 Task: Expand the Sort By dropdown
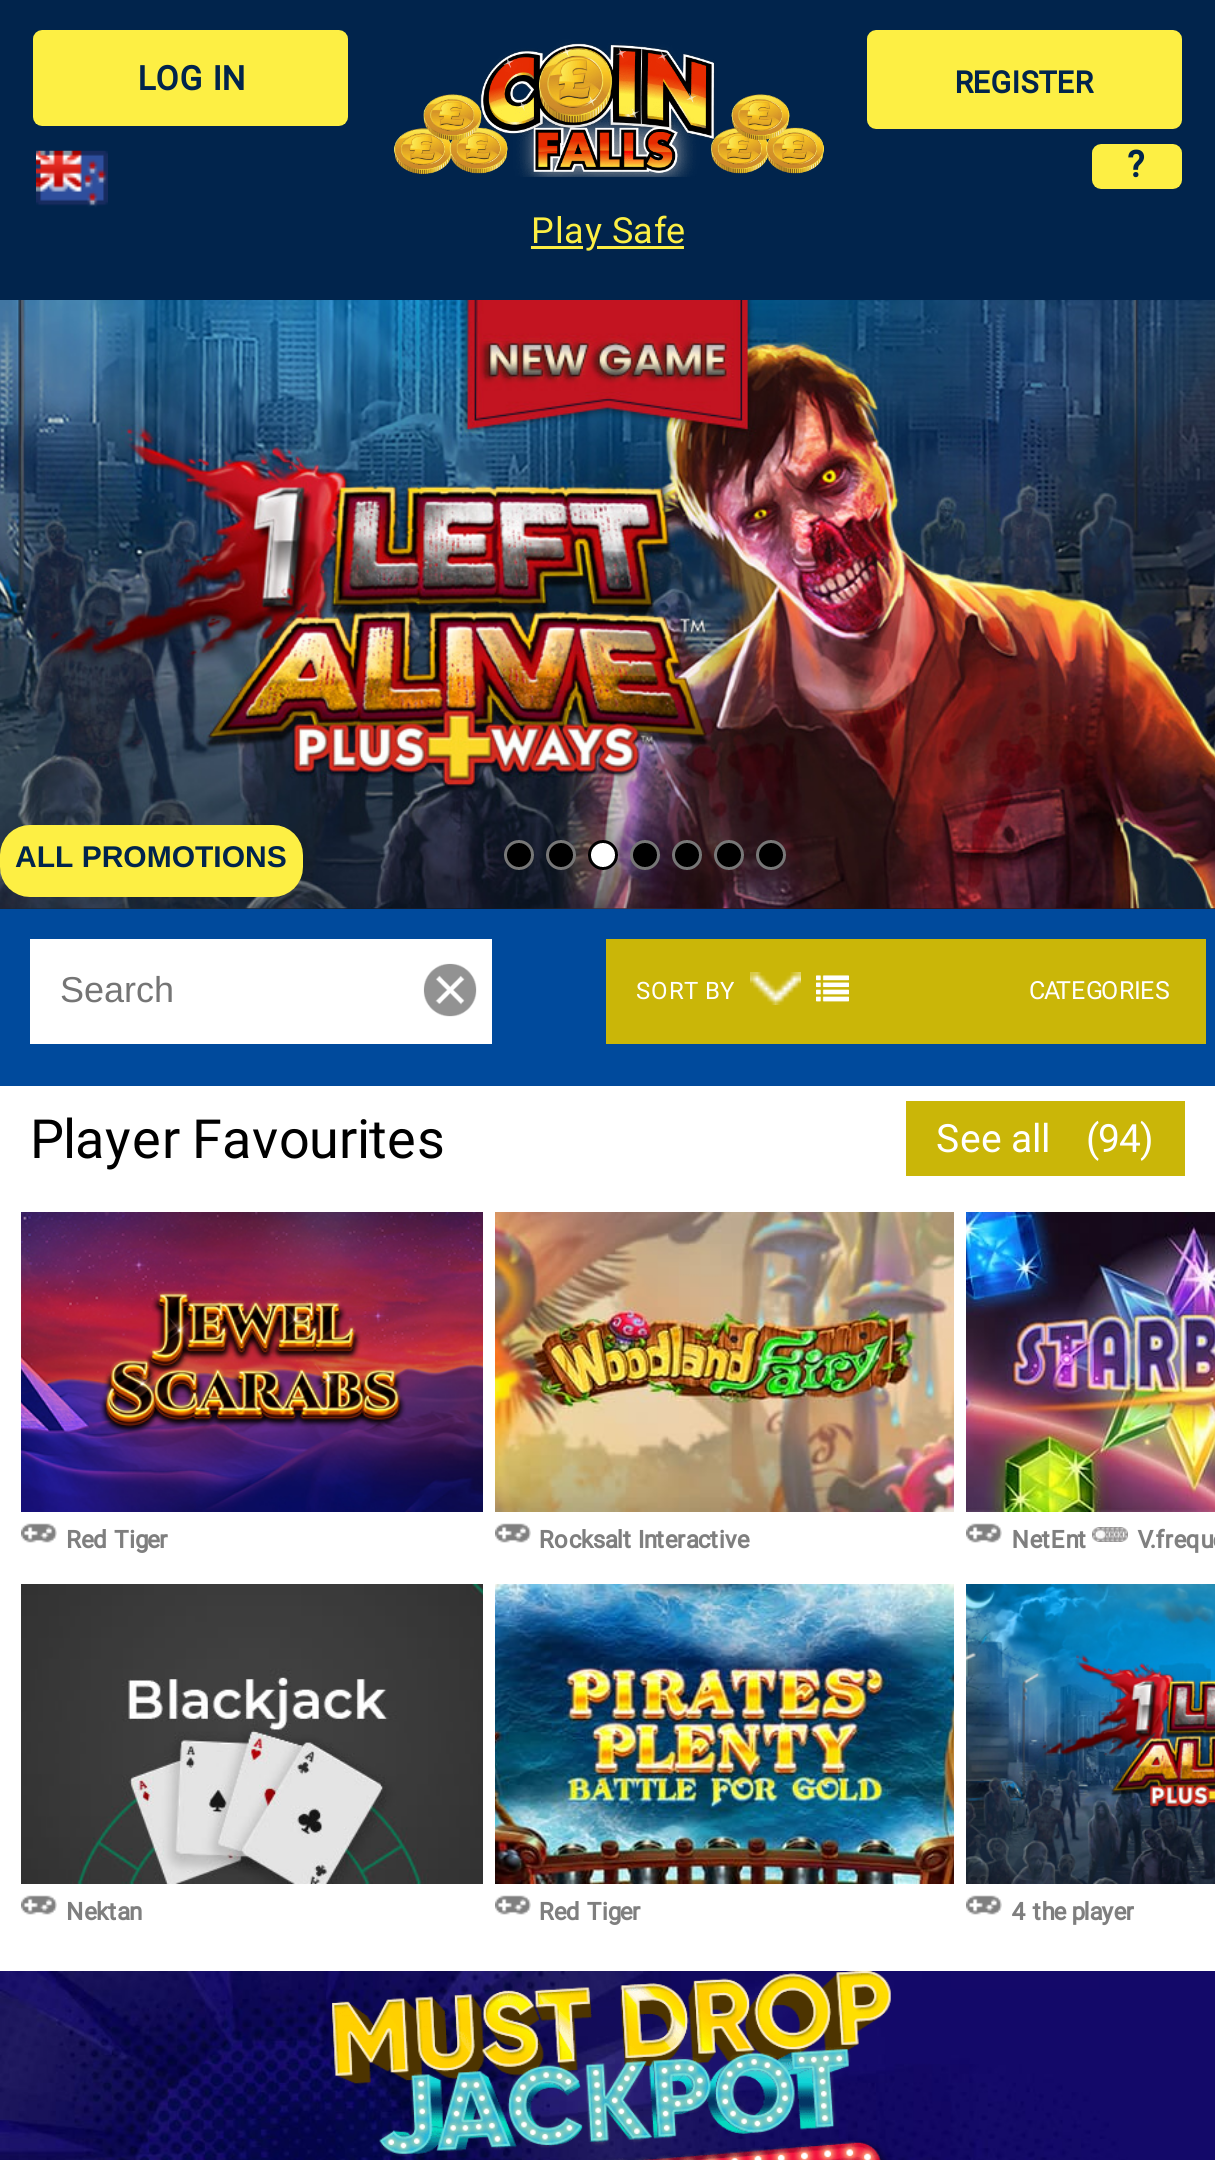click(717, 990)
